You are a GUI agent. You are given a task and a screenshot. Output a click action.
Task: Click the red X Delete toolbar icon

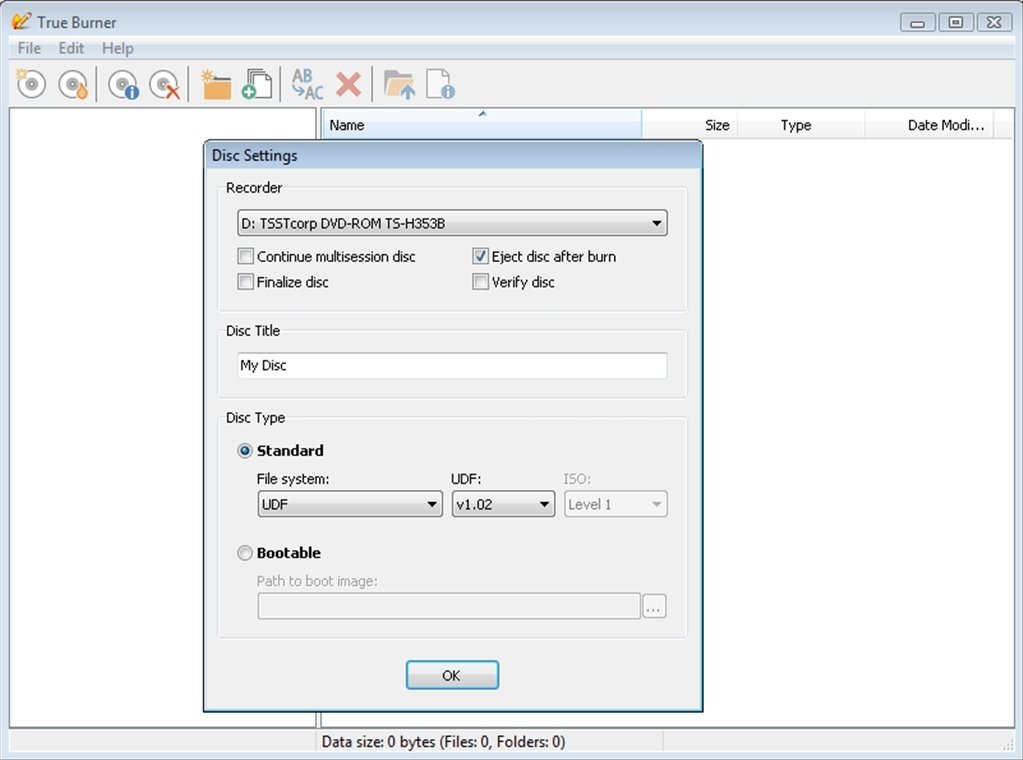pyautogui.click(x=349, y=84)
